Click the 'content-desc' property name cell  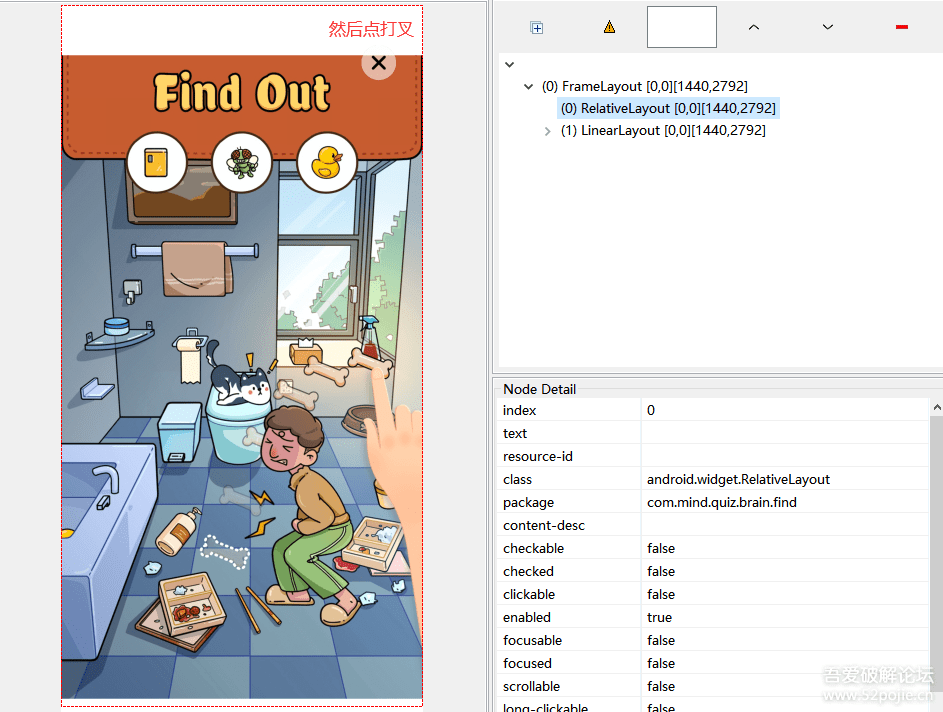568,525
